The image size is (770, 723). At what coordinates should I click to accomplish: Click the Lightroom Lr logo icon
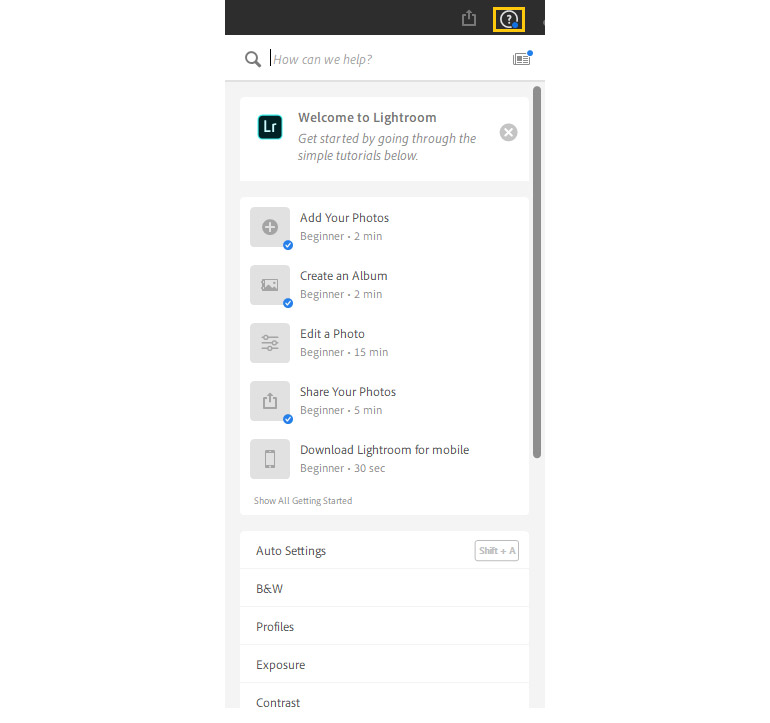[x=270, y=127]
